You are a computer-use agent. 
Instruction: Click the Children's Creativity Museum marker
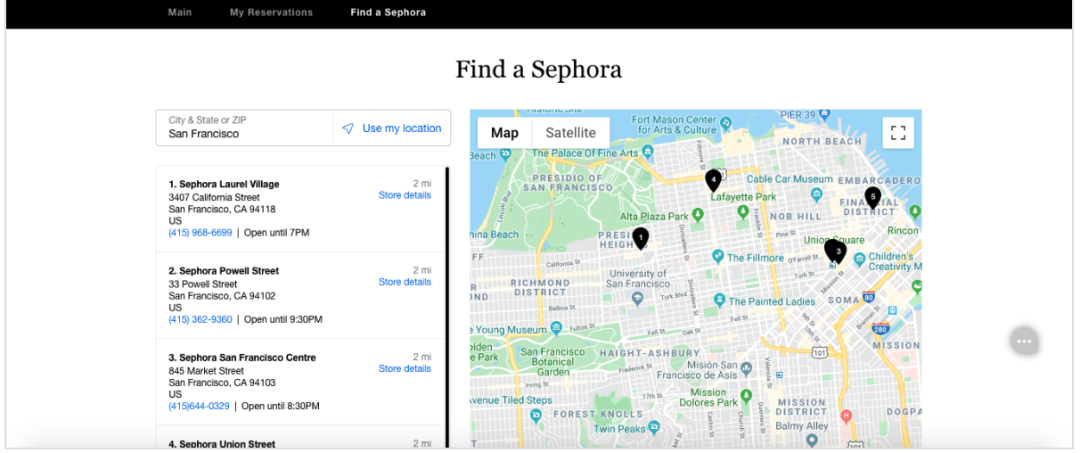pyautogui.click(x=860, y=260)
